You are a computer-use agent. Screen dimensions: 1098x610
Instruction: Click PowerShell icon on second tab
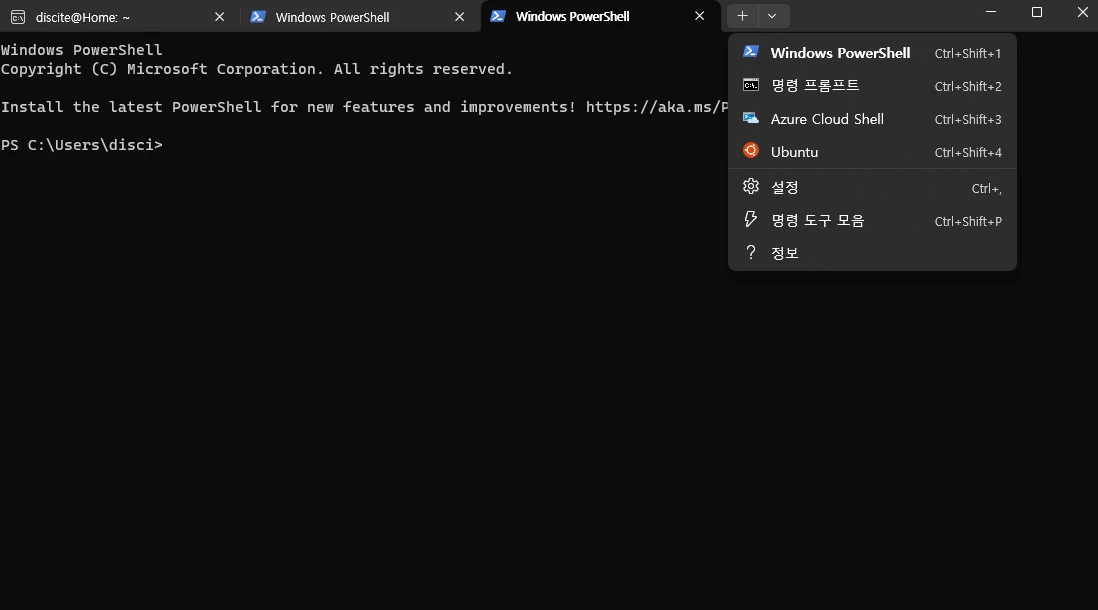[x=258, y=17]
